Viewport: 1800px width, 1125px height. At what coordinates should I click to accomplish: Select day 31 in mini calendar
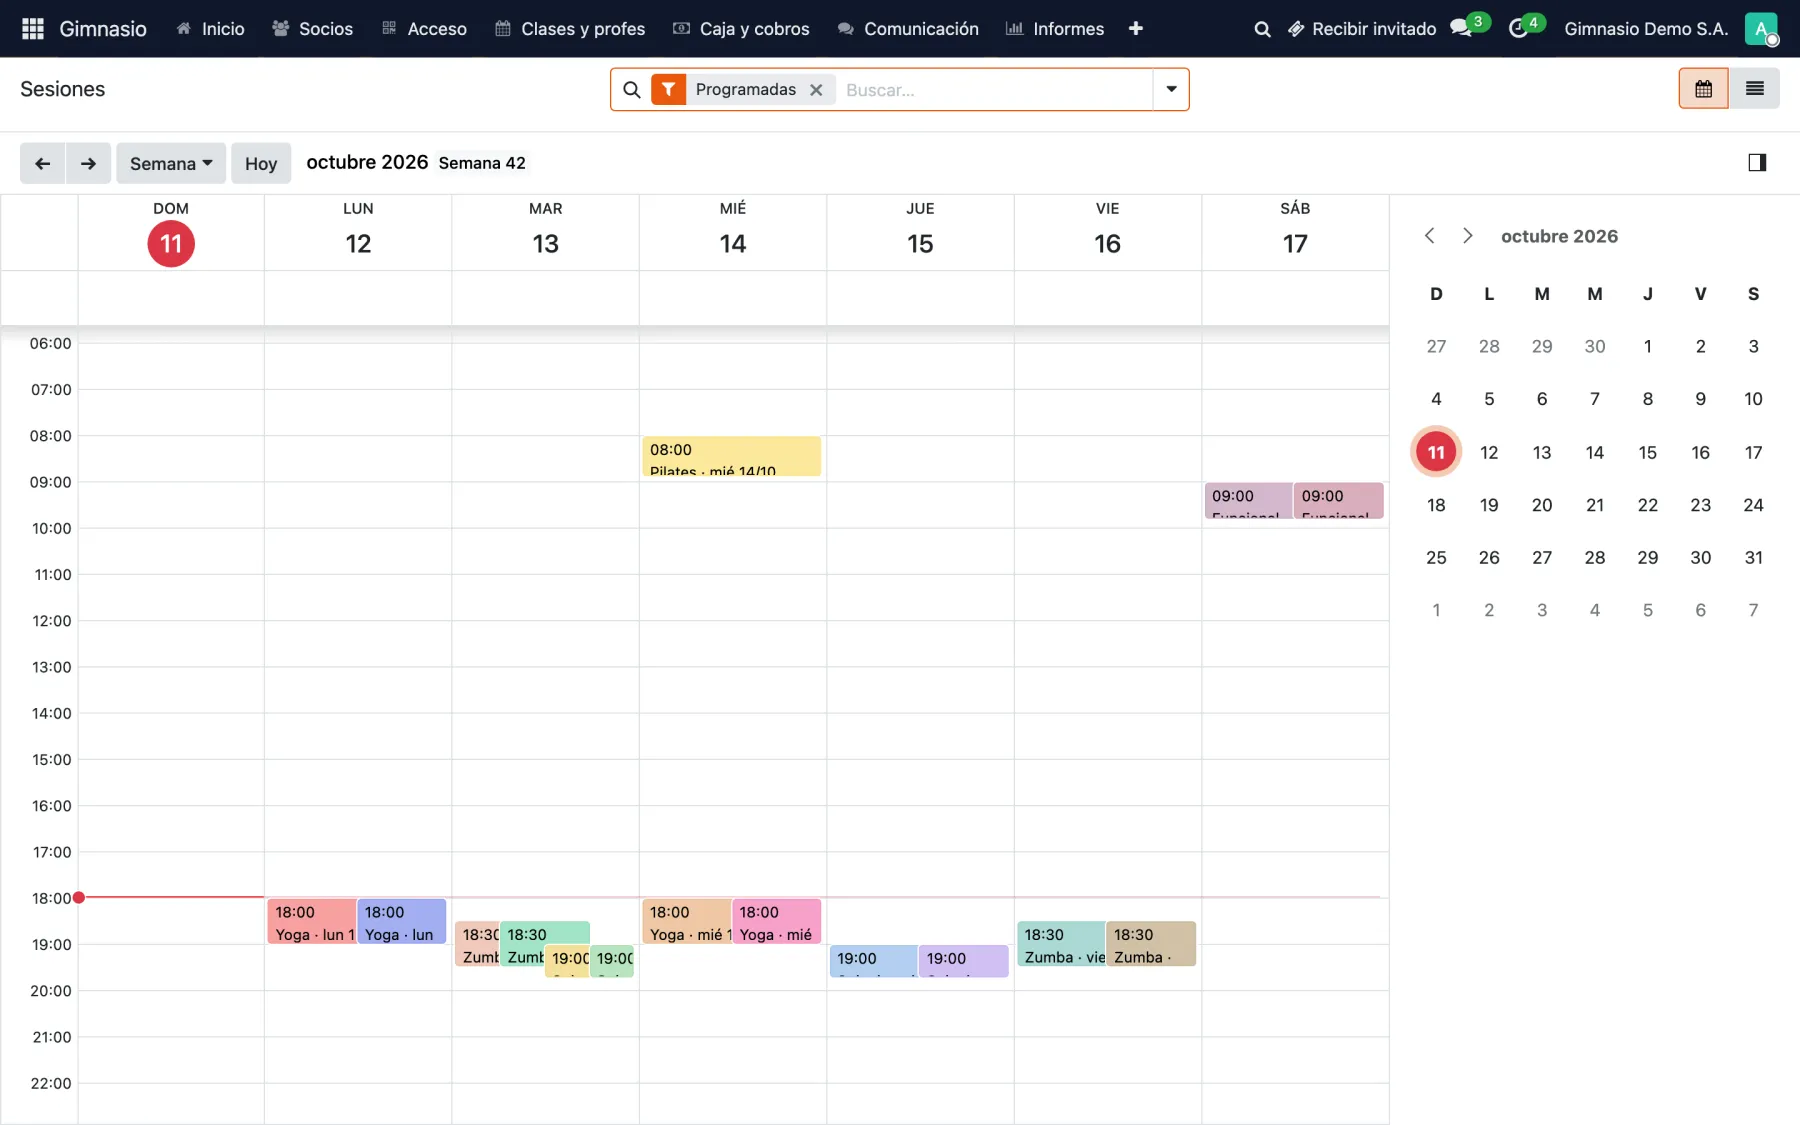click(x=1753, y=558)
